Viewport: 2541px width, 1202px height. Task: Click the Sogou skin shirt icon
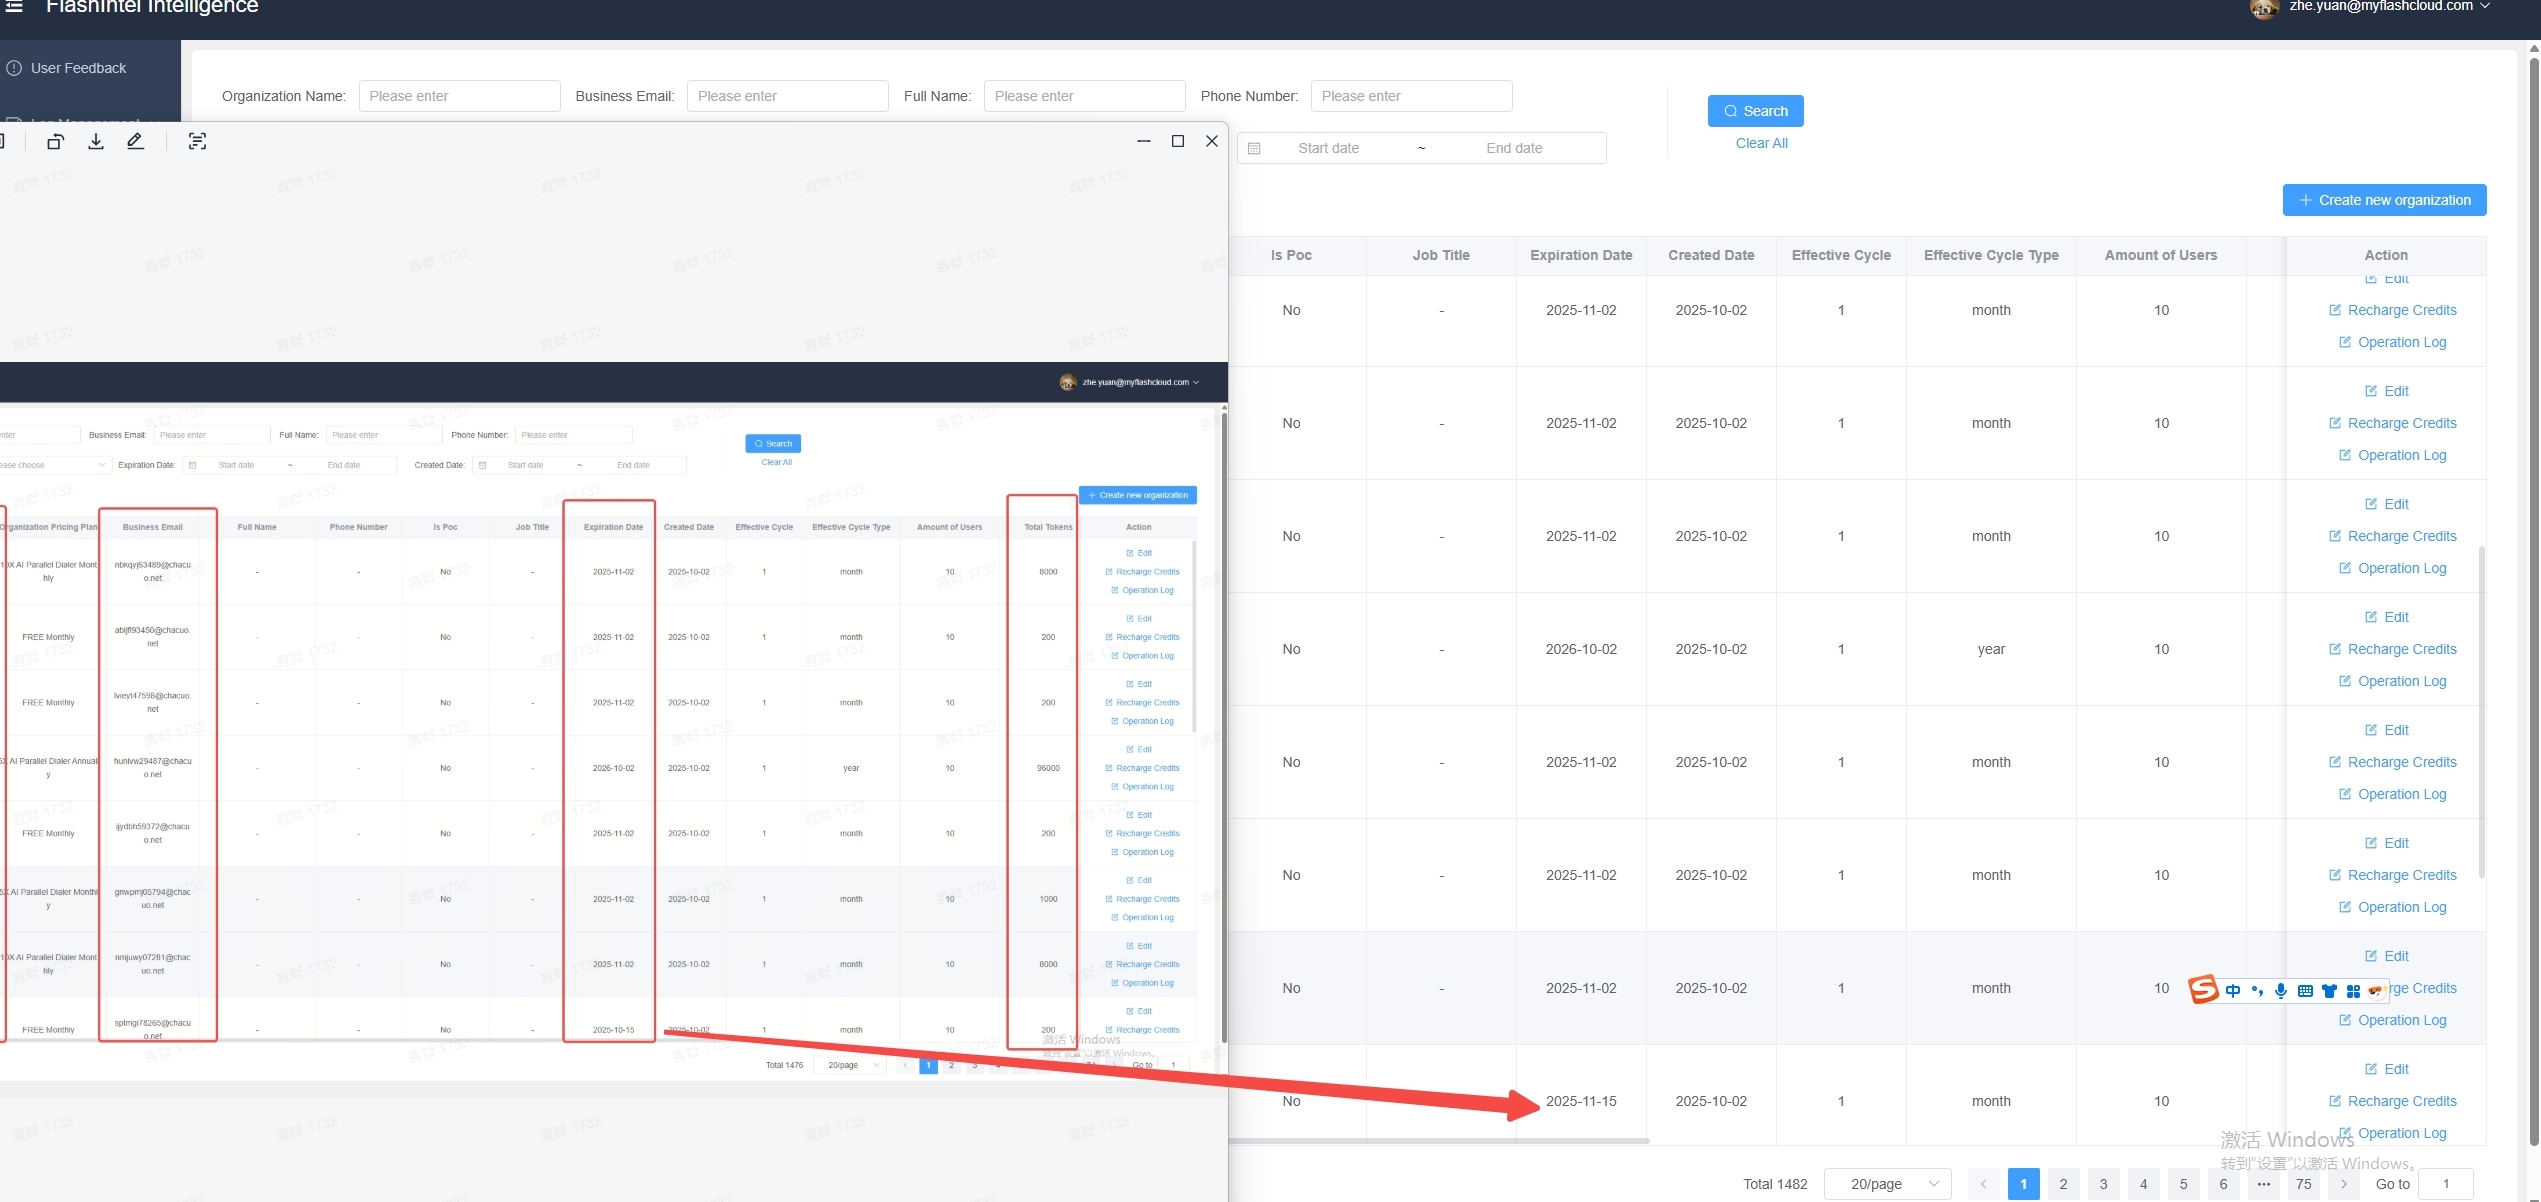coord(2329,991)
